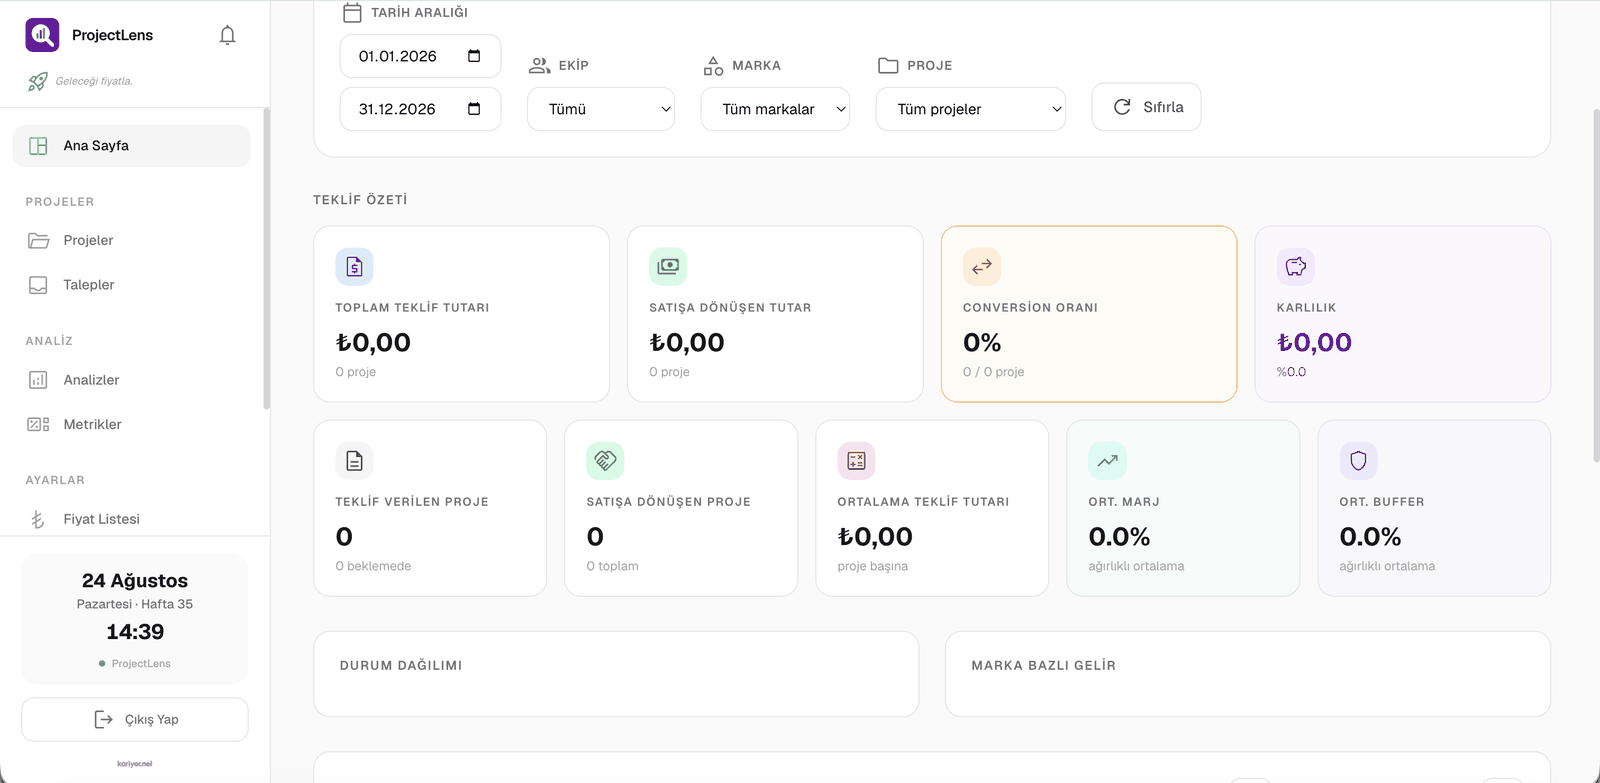The height and width of the screenshot is (783, 1600).
Task: Open Talepler in the sidebar
Action: [132, 285]
